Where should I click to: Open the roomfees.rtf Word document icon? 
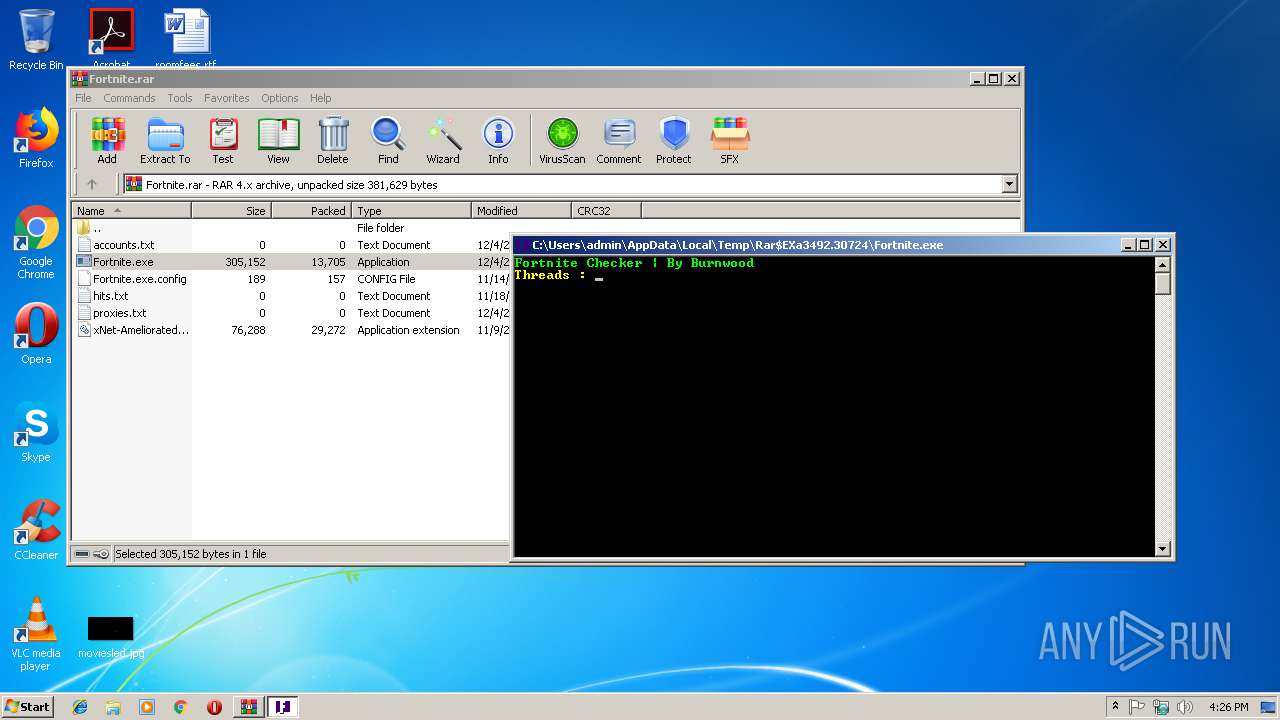tap(186, 38)
